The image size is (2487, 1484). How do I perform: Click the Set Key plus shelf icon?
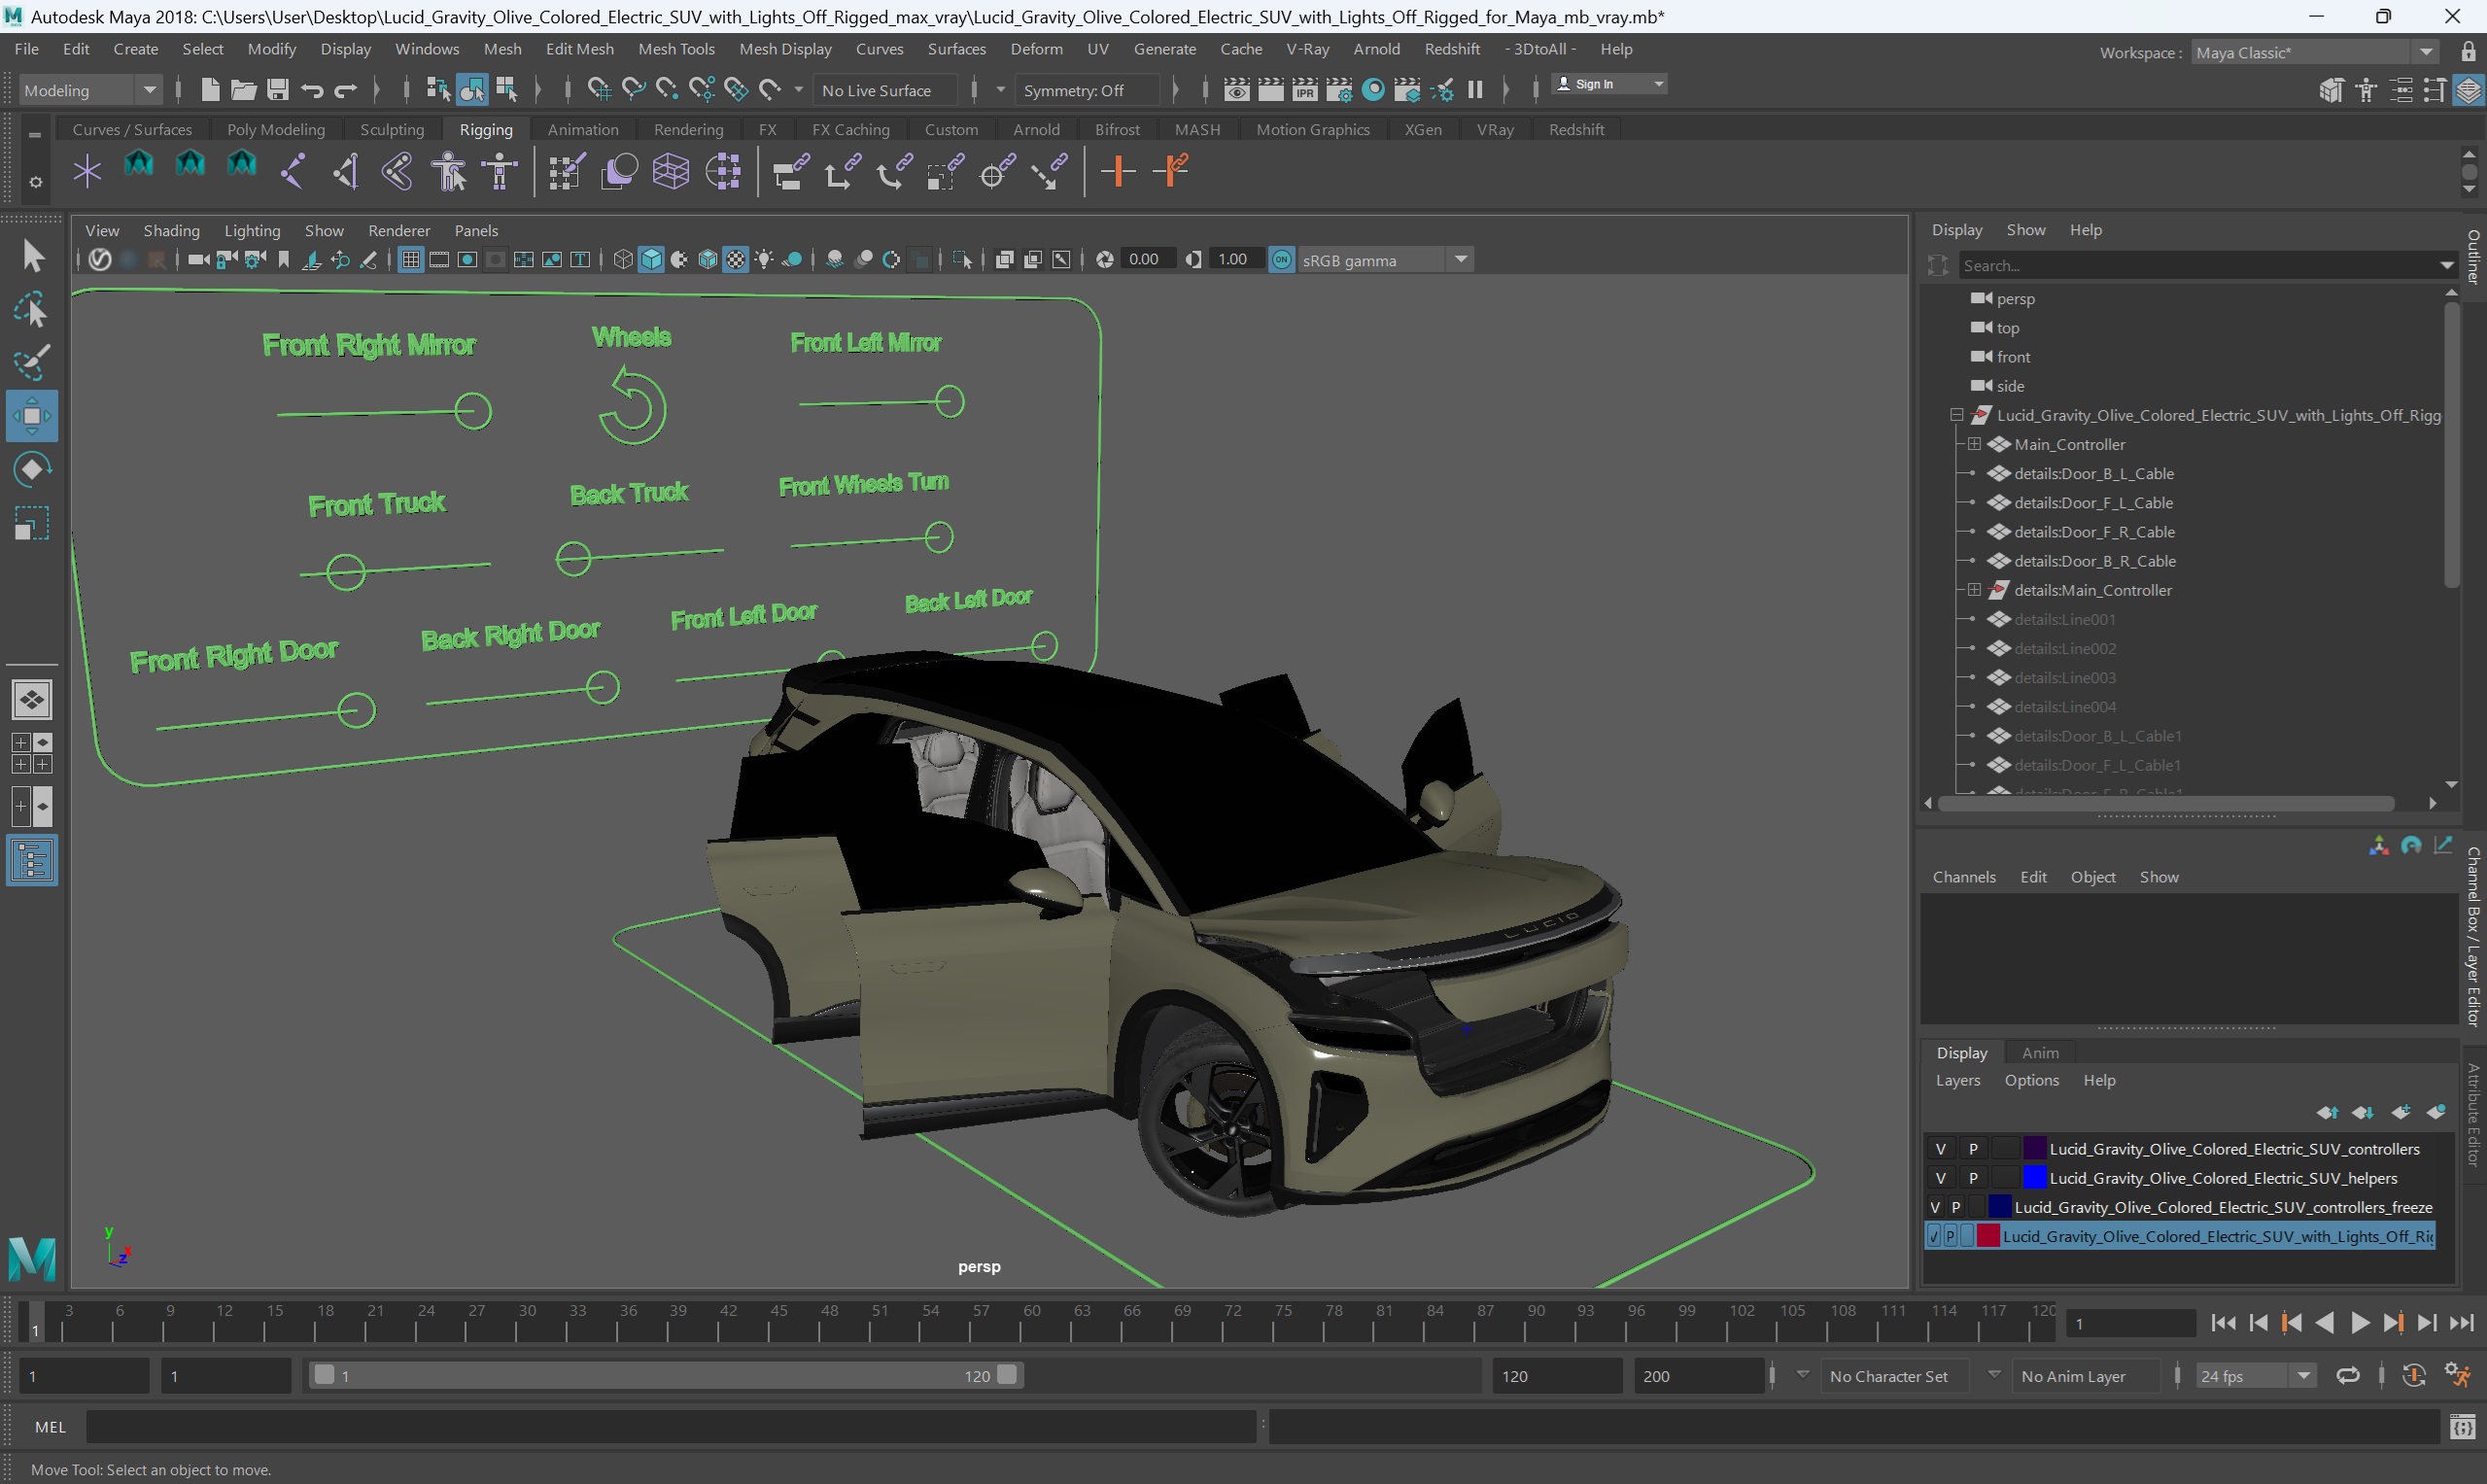tap(1118, 171)
